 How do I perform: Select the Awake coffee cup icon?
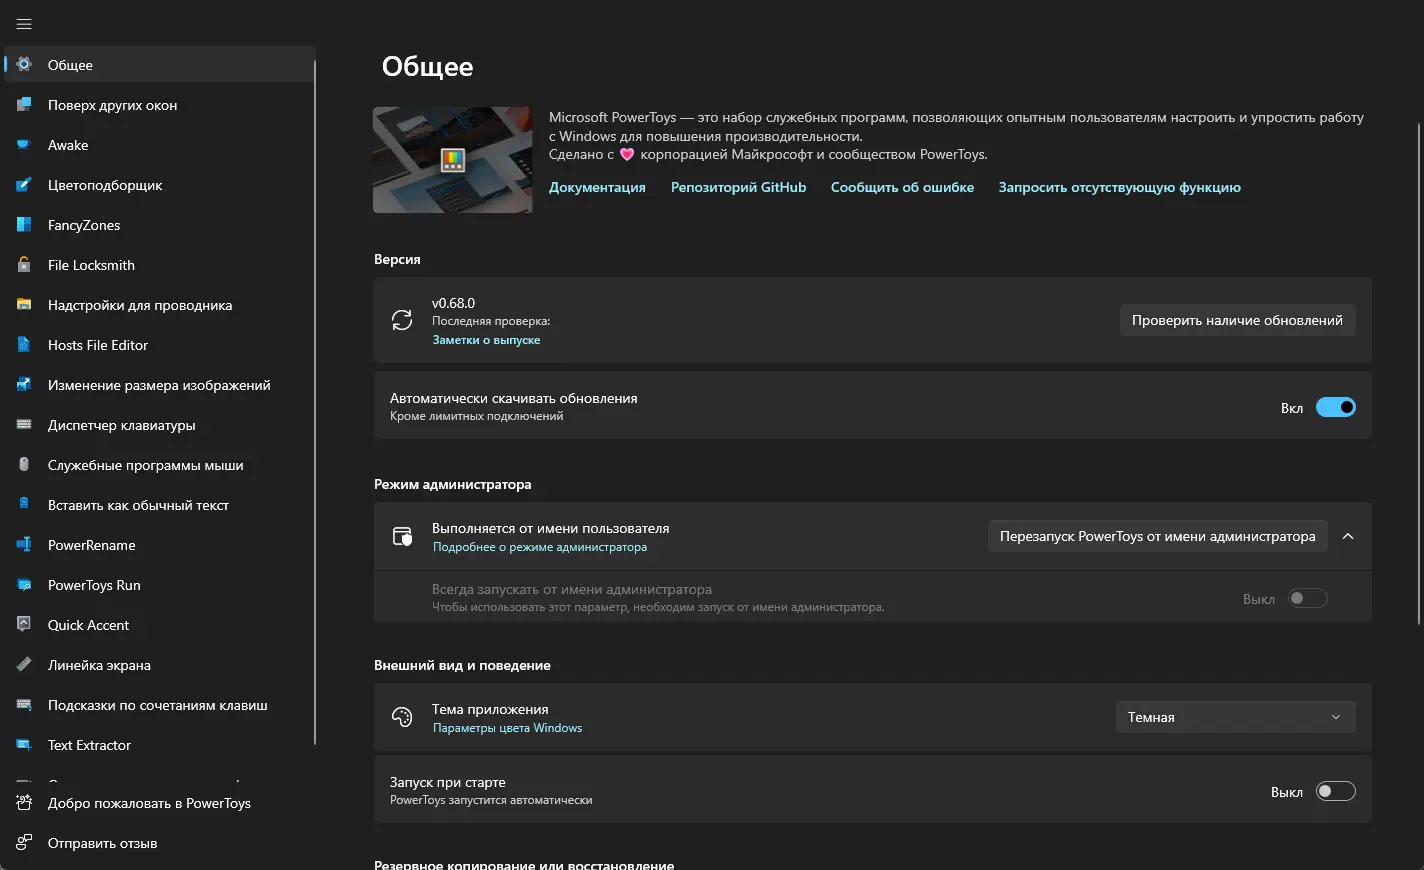coord(24,145)
